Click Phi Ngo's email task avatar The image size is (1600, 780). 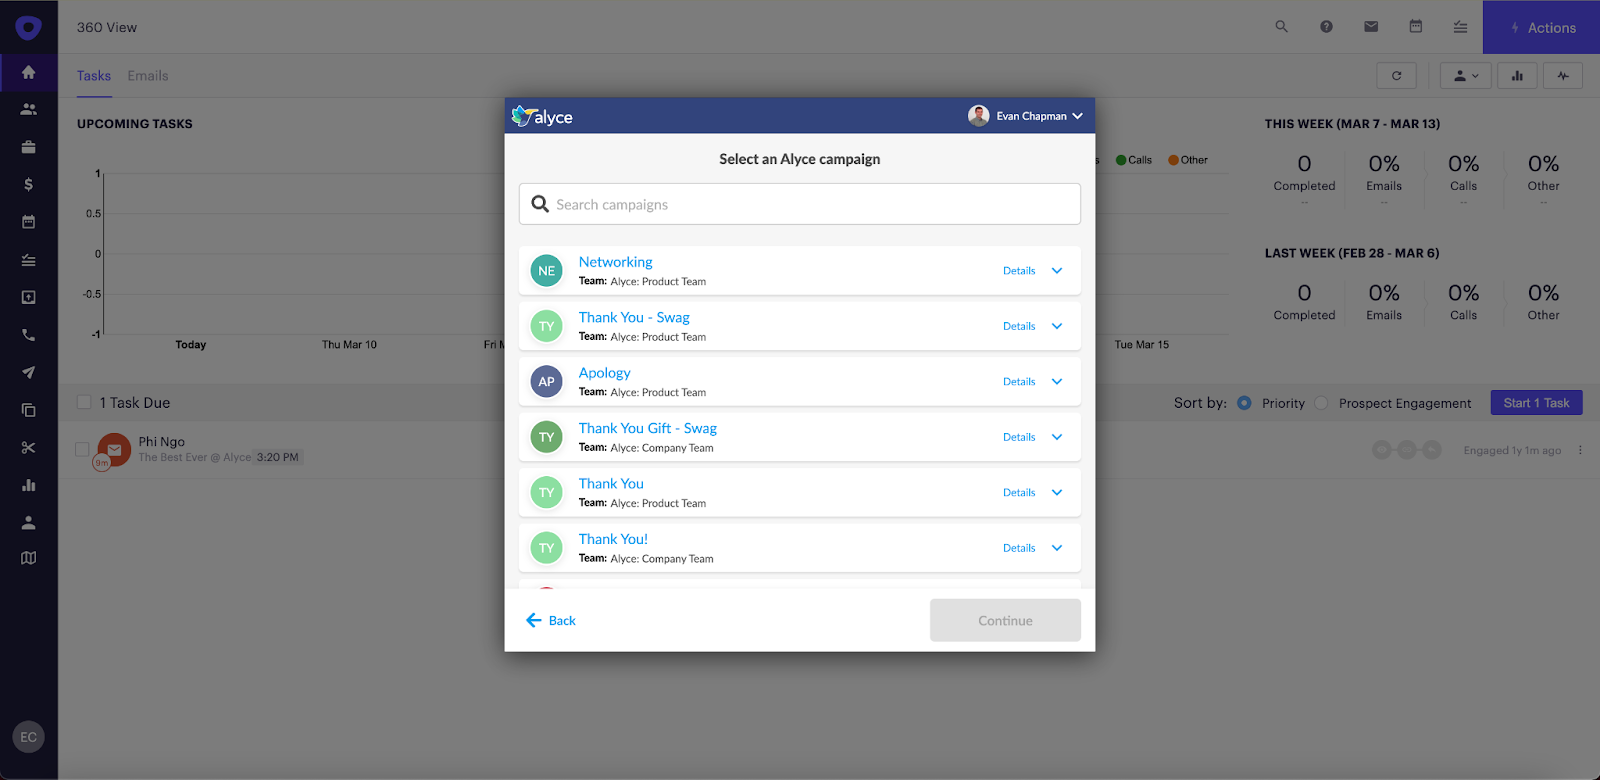click(114, 450)
